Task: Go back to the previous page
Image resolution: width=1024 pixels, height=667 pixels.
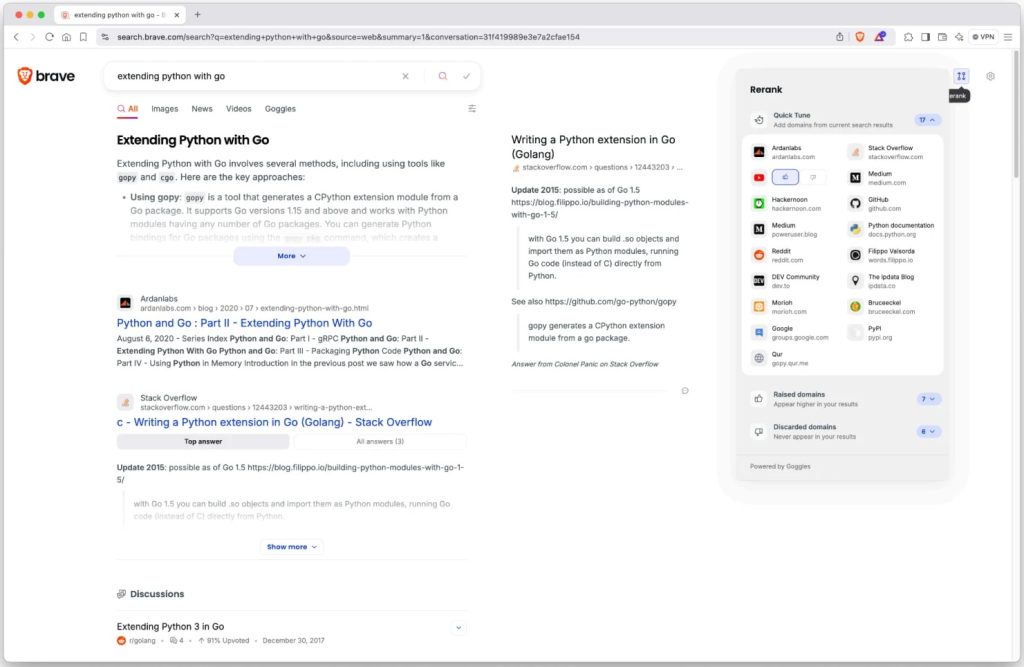Action: coord(16,37)
